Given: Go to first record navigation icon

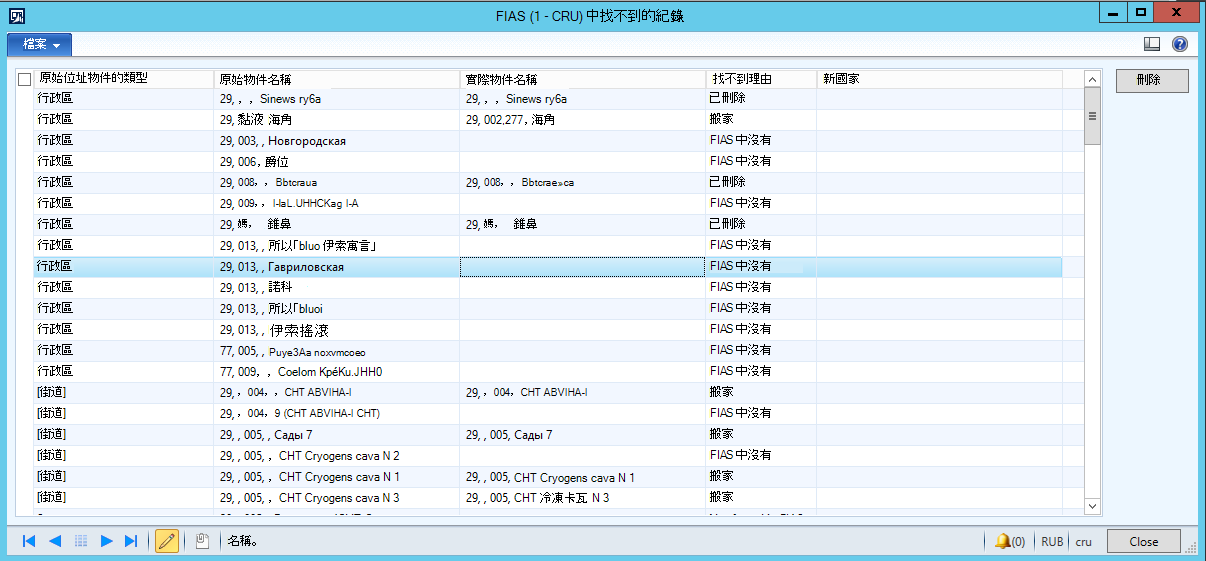Looking at the screenshot, I should coord(29,541).
